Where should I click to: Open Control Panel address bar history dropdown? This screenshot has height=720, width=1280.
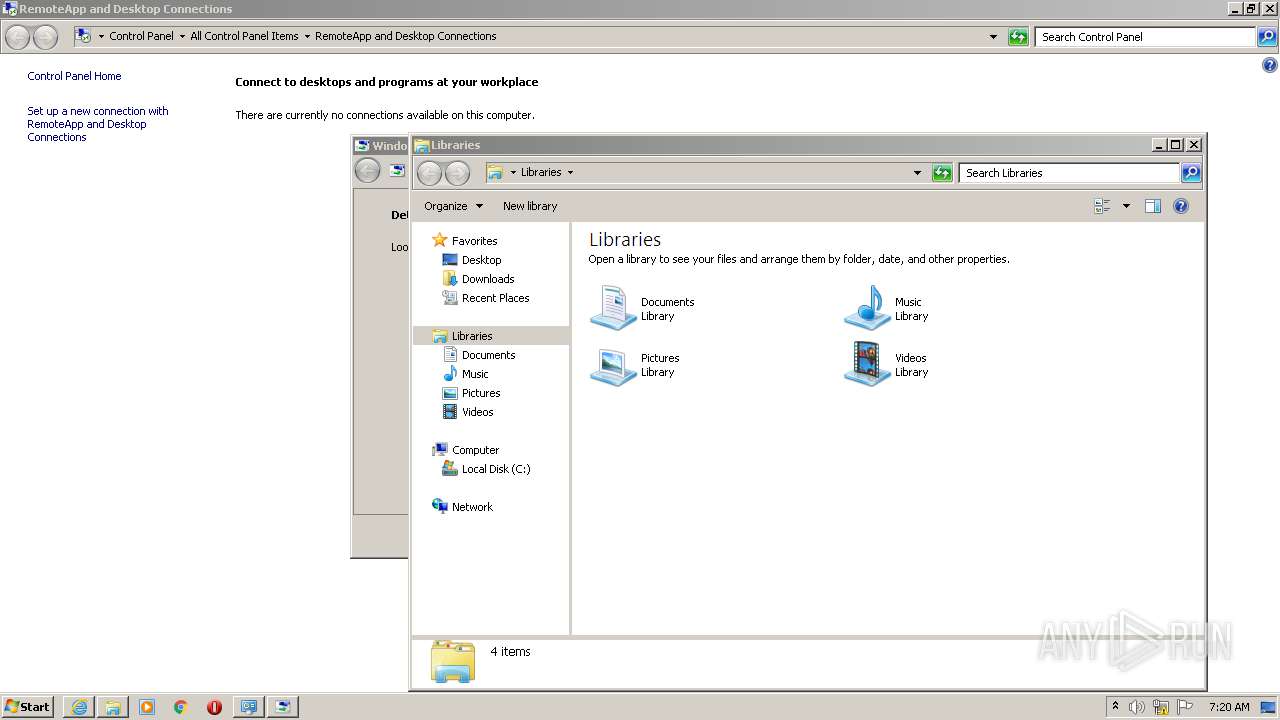click(x=993, y=37)
